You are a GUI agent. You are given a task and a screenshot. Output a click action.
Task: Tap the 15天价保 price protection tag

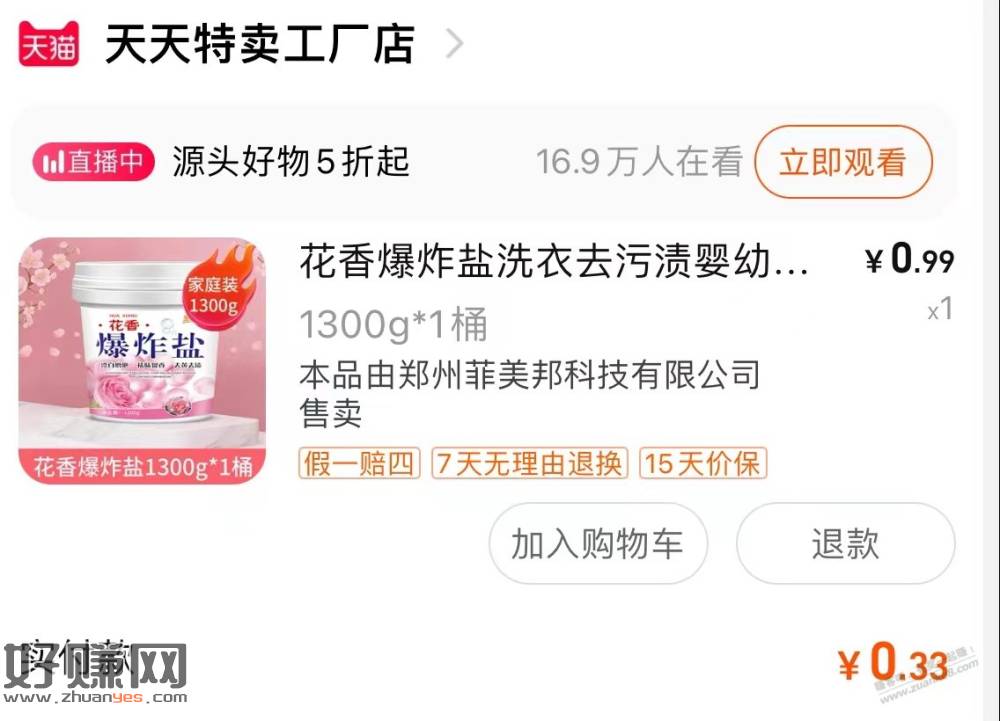click(703, 463)
